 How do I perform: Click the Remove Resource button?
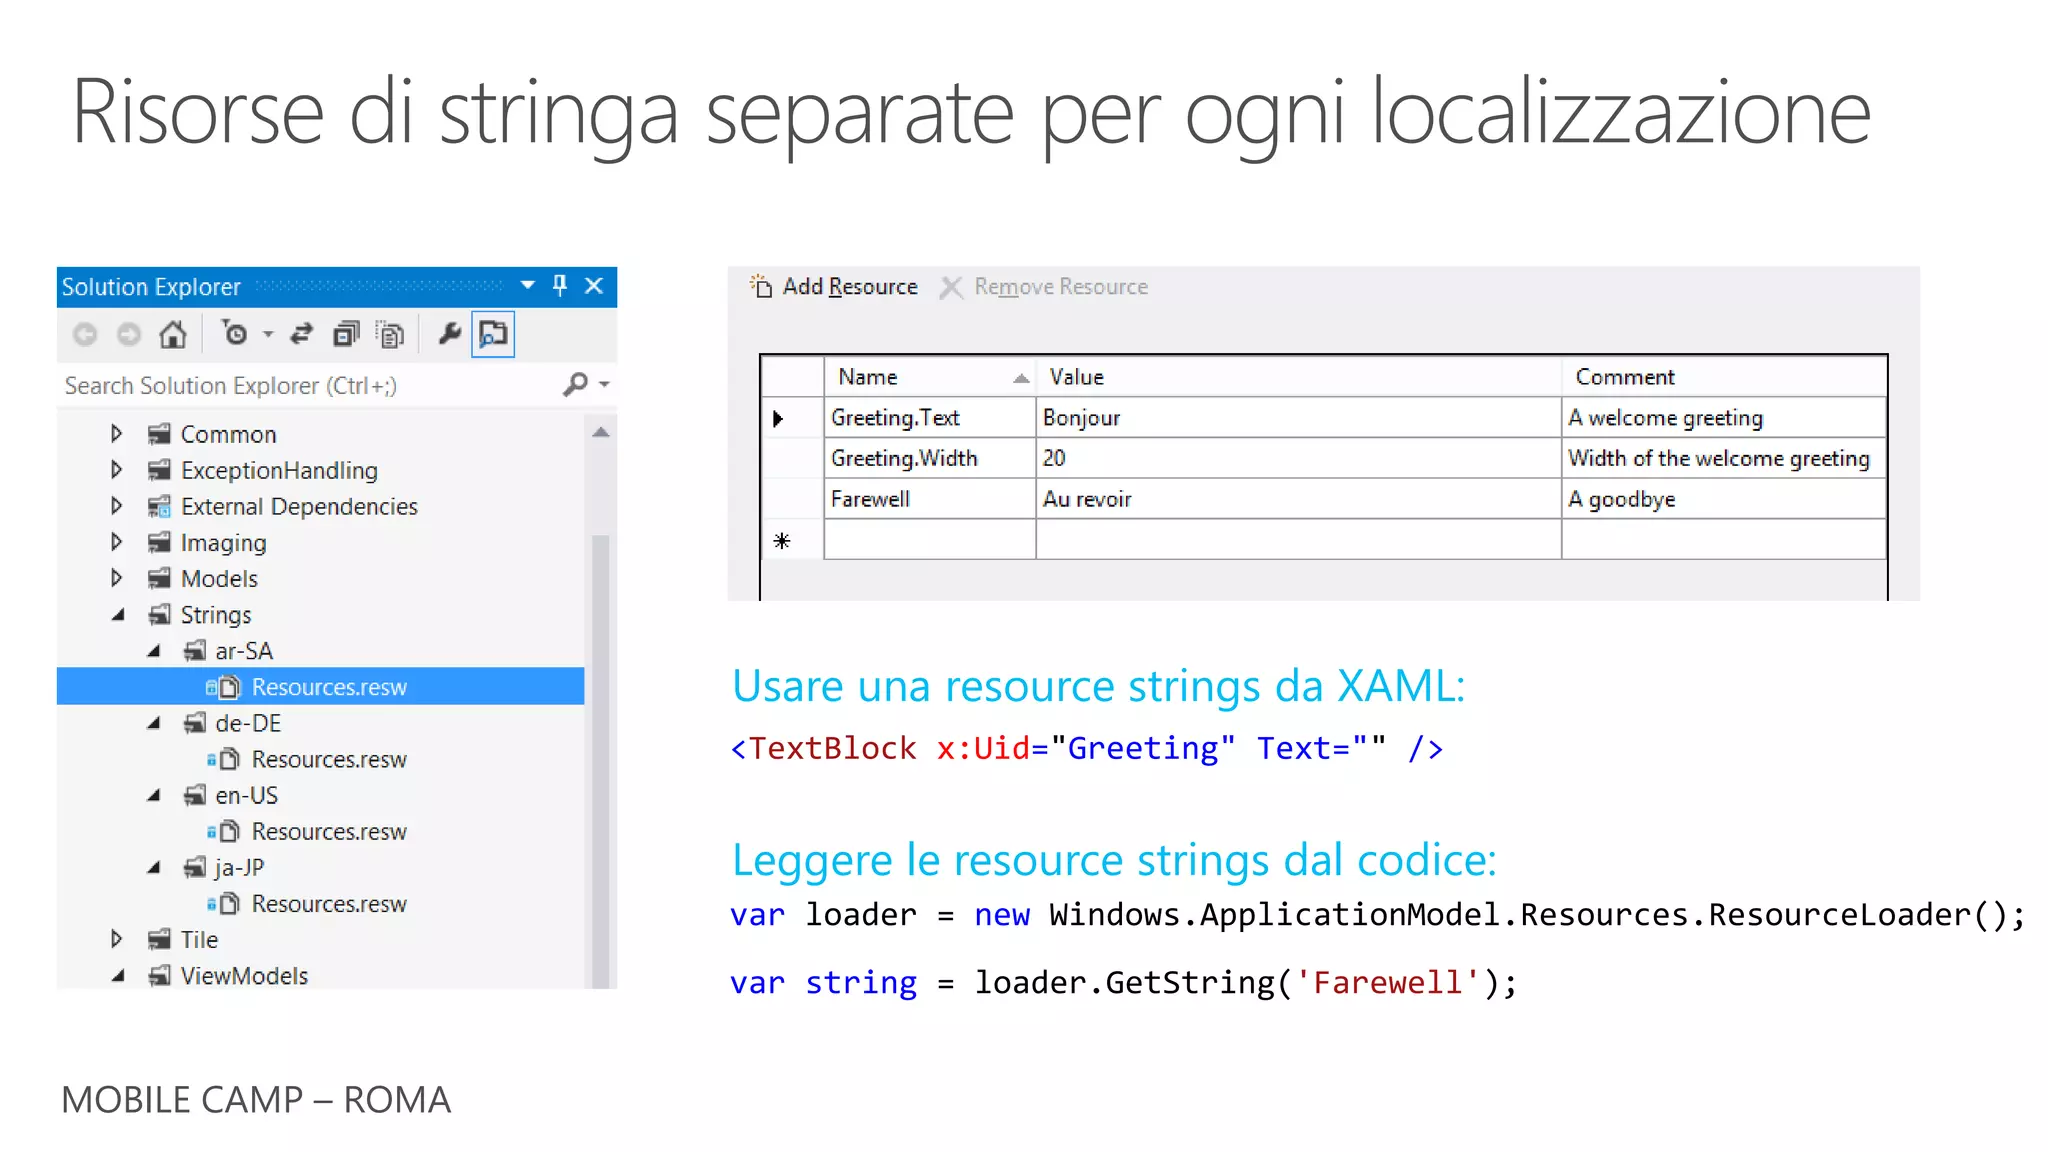click(1044, 287)
